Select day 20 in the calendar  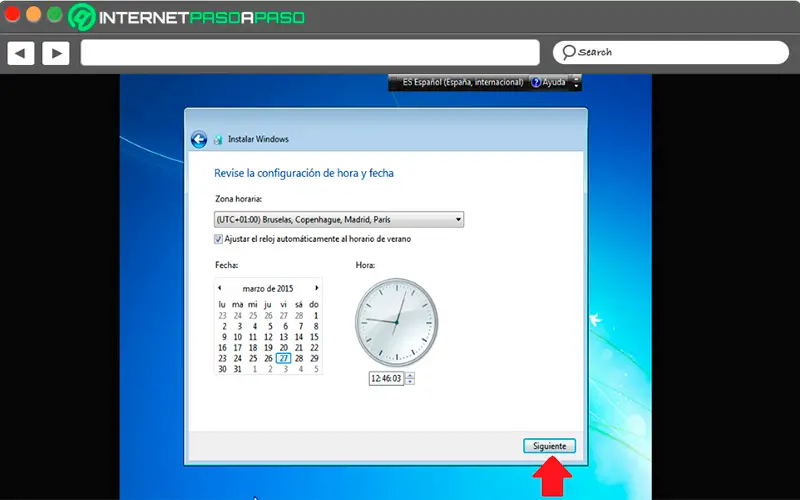[284, 348]
